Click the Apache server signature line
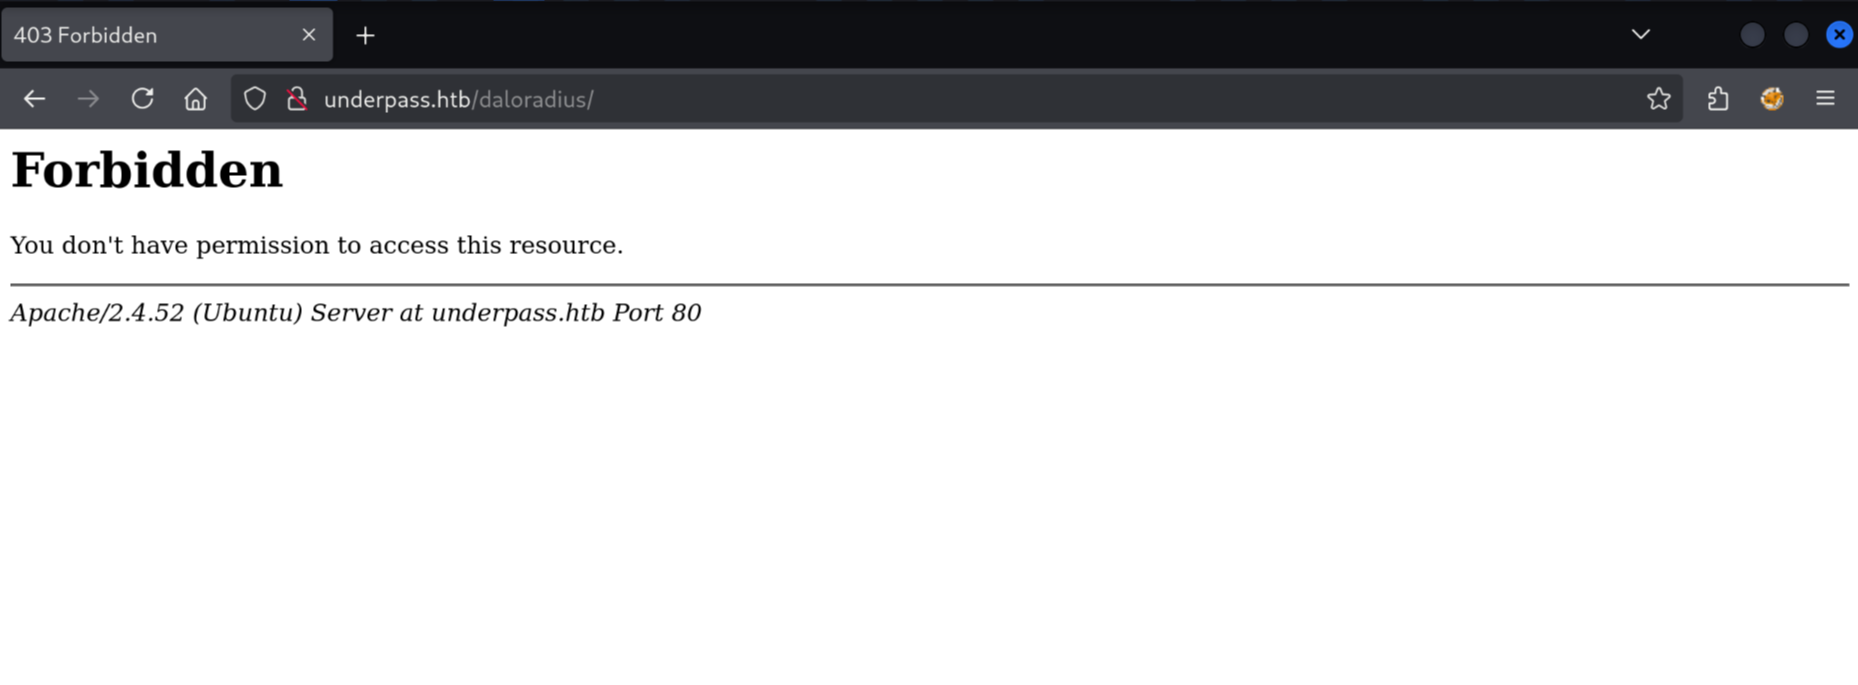This screenshot has width=1858, height=685. click(x=355, y=313)
